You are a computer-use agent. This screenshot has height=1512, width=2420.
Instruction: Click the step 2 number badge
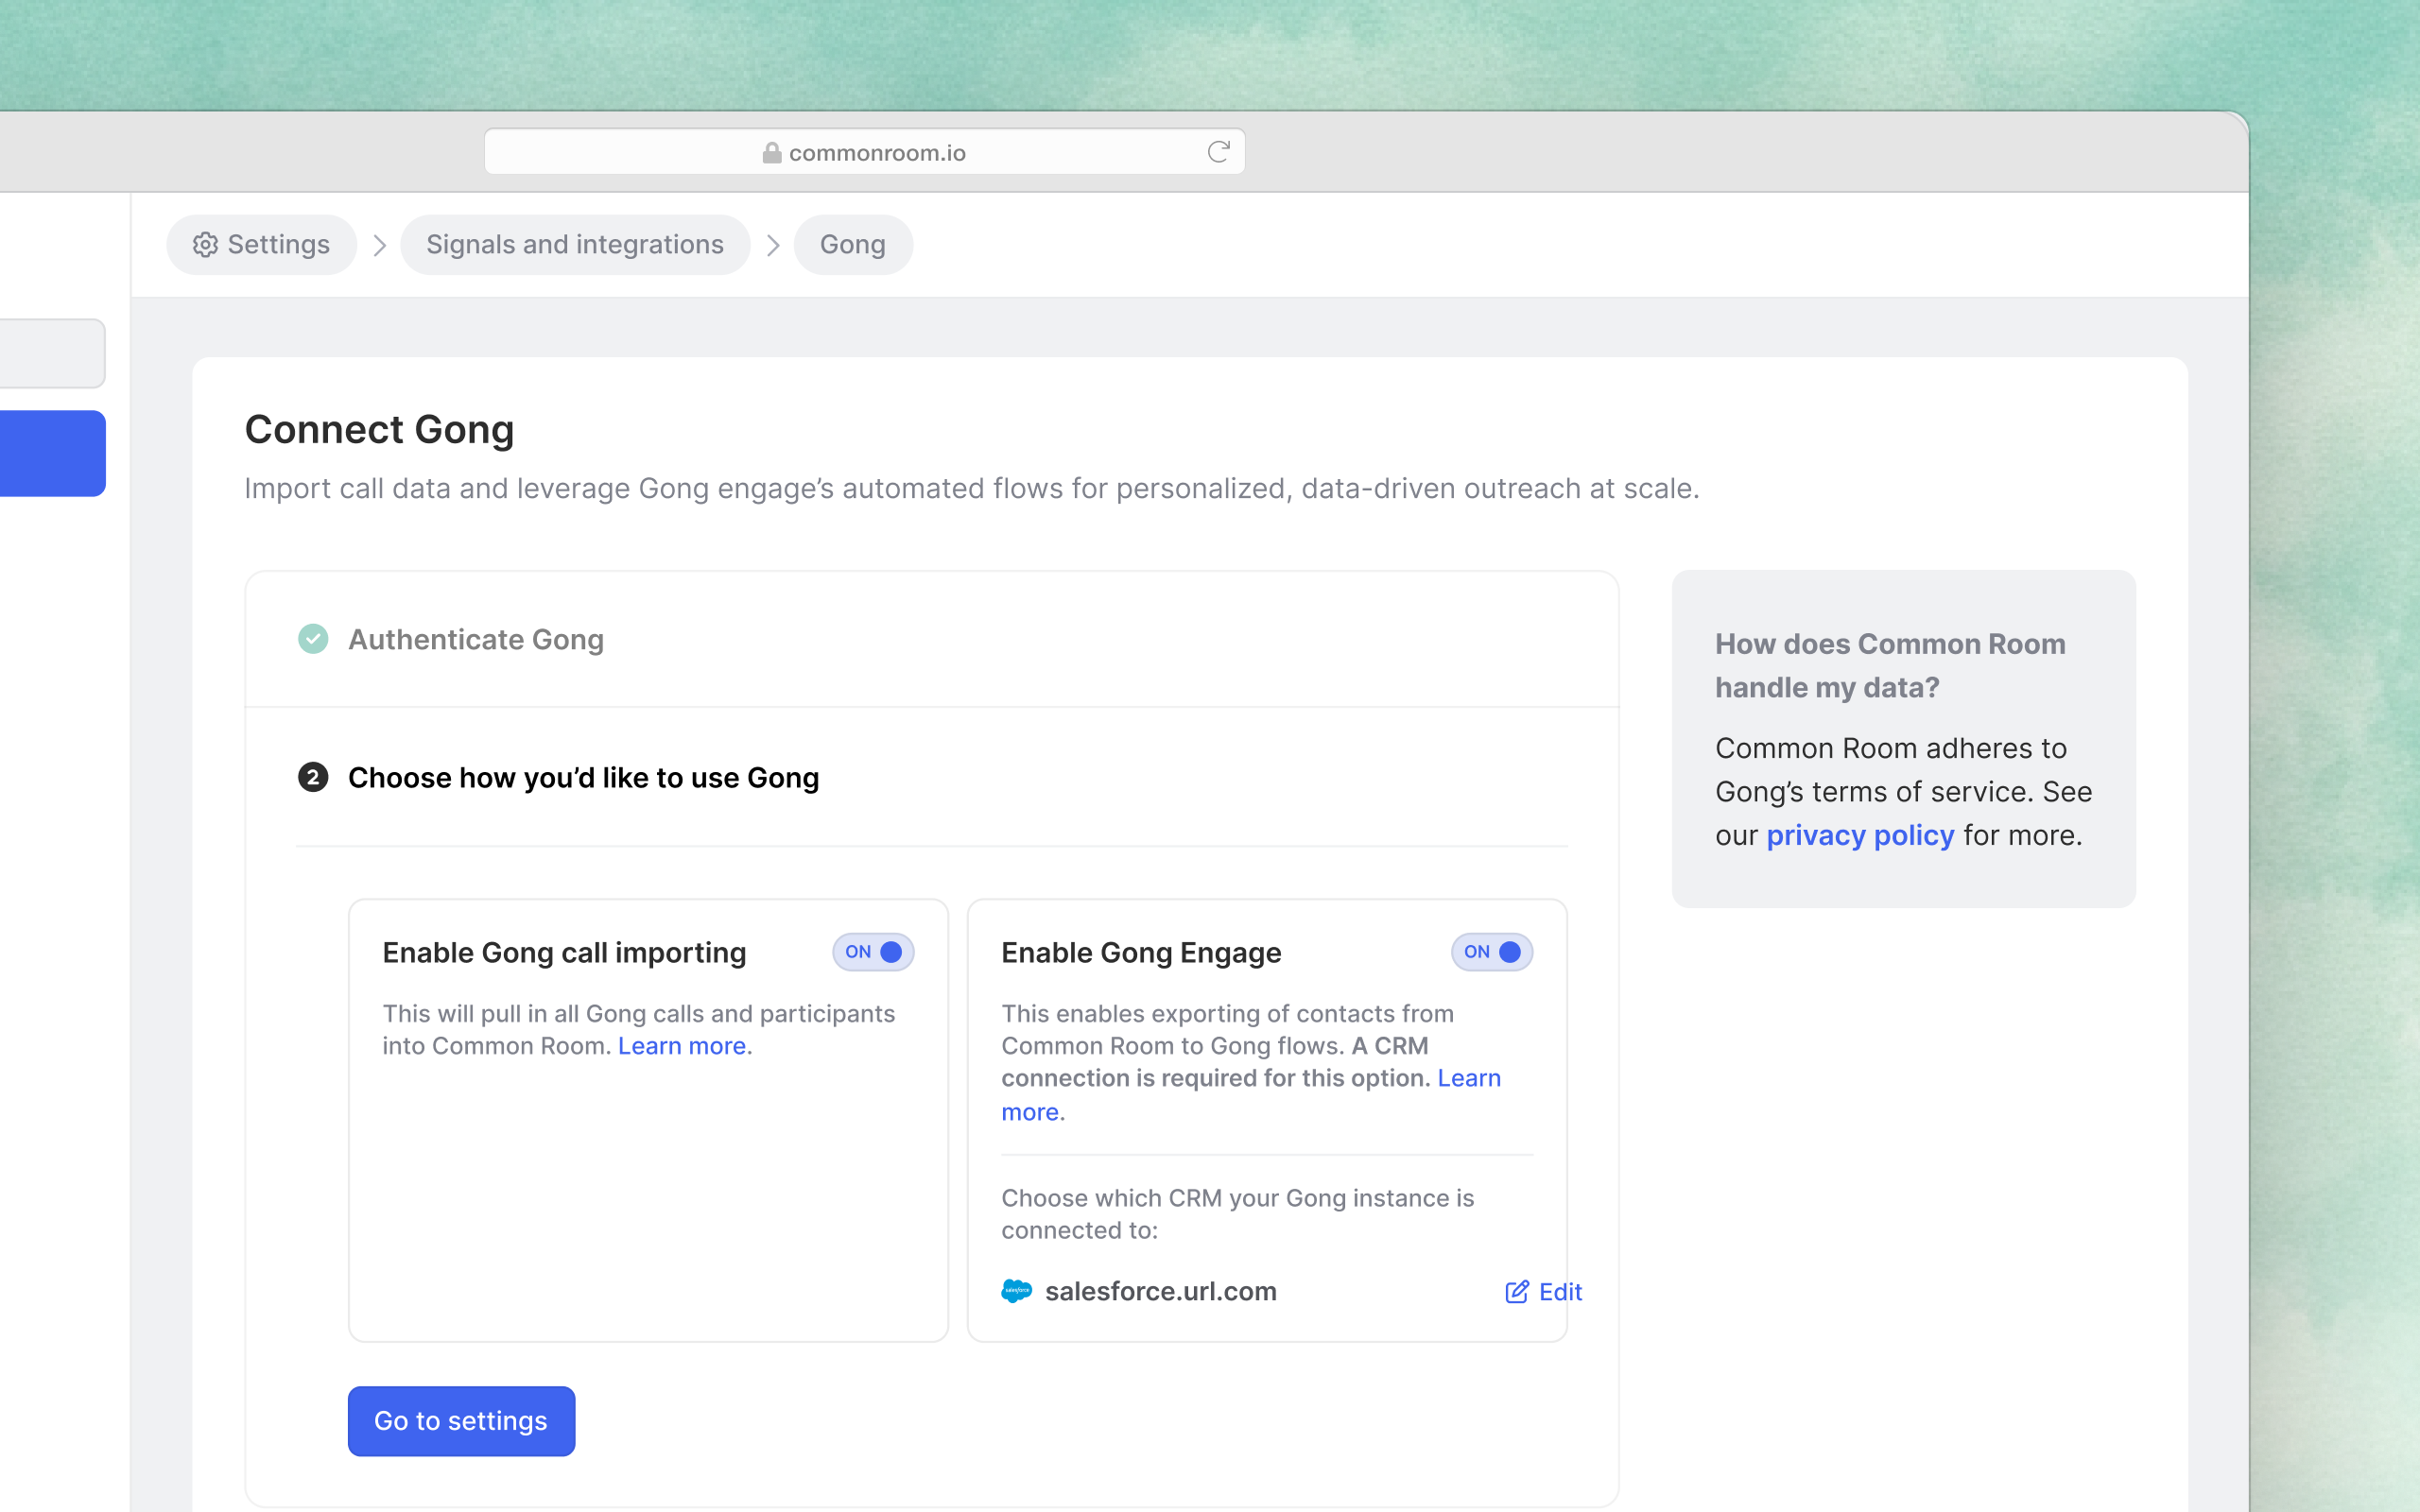(x=313, y=777)
